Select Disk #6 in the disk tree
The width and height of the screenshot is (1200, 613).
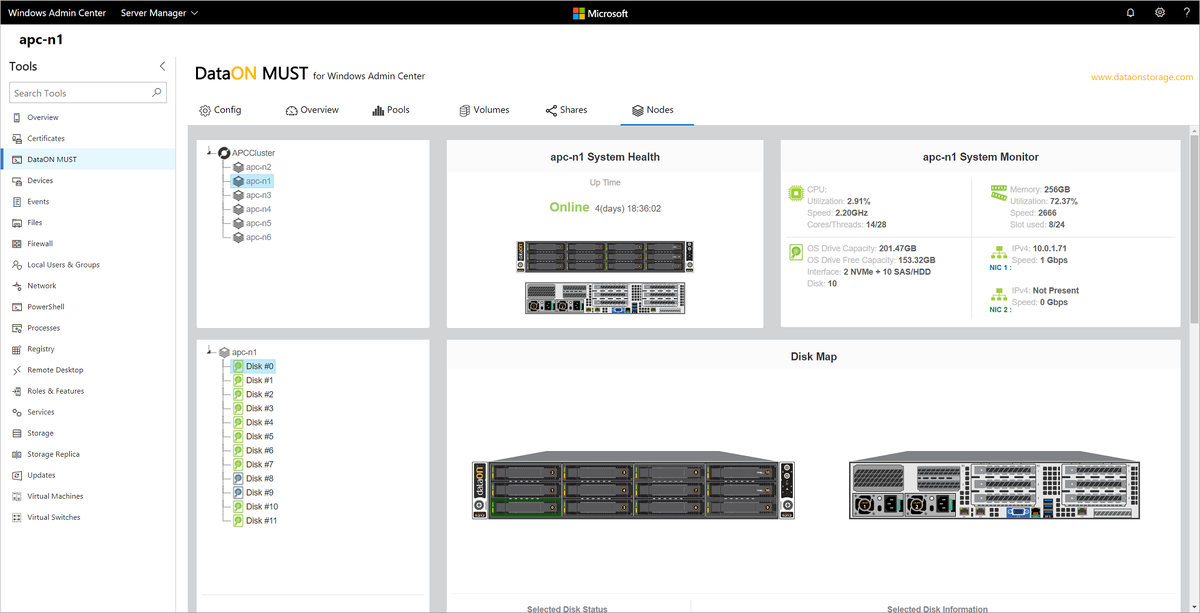tap(253, 450)
